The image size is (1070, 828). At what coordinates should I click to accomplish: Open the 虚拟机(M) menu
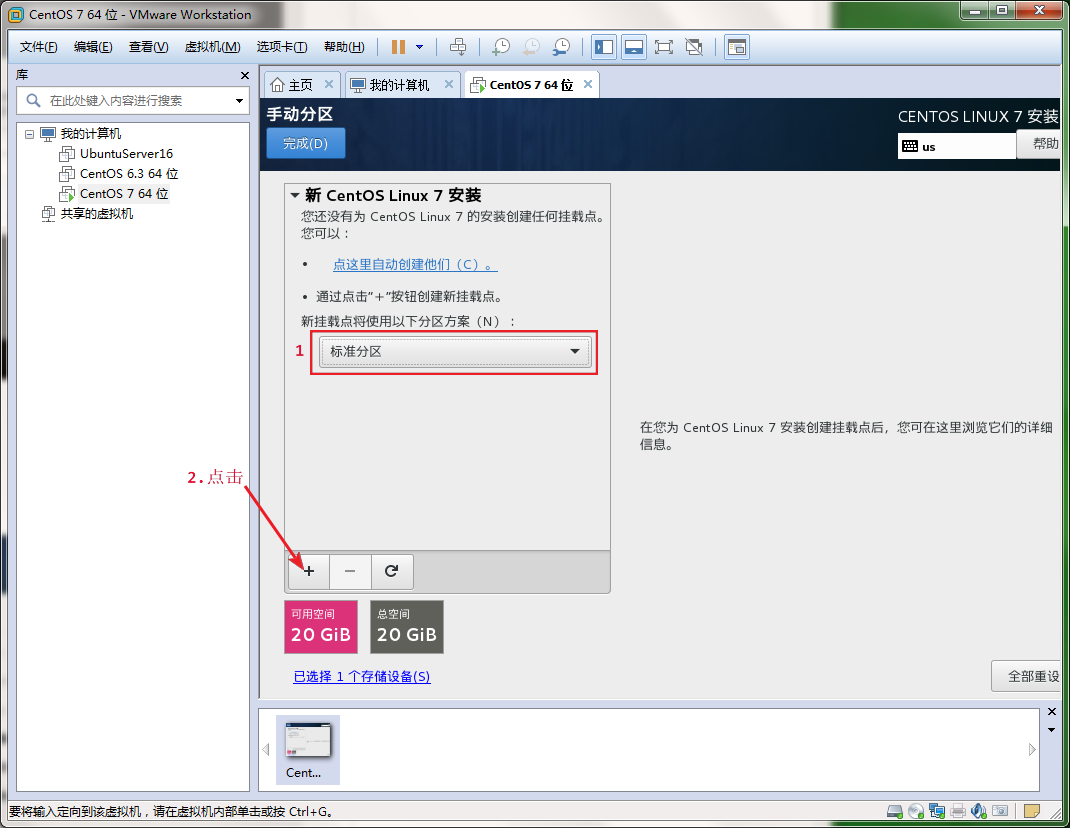coord(212,47)
